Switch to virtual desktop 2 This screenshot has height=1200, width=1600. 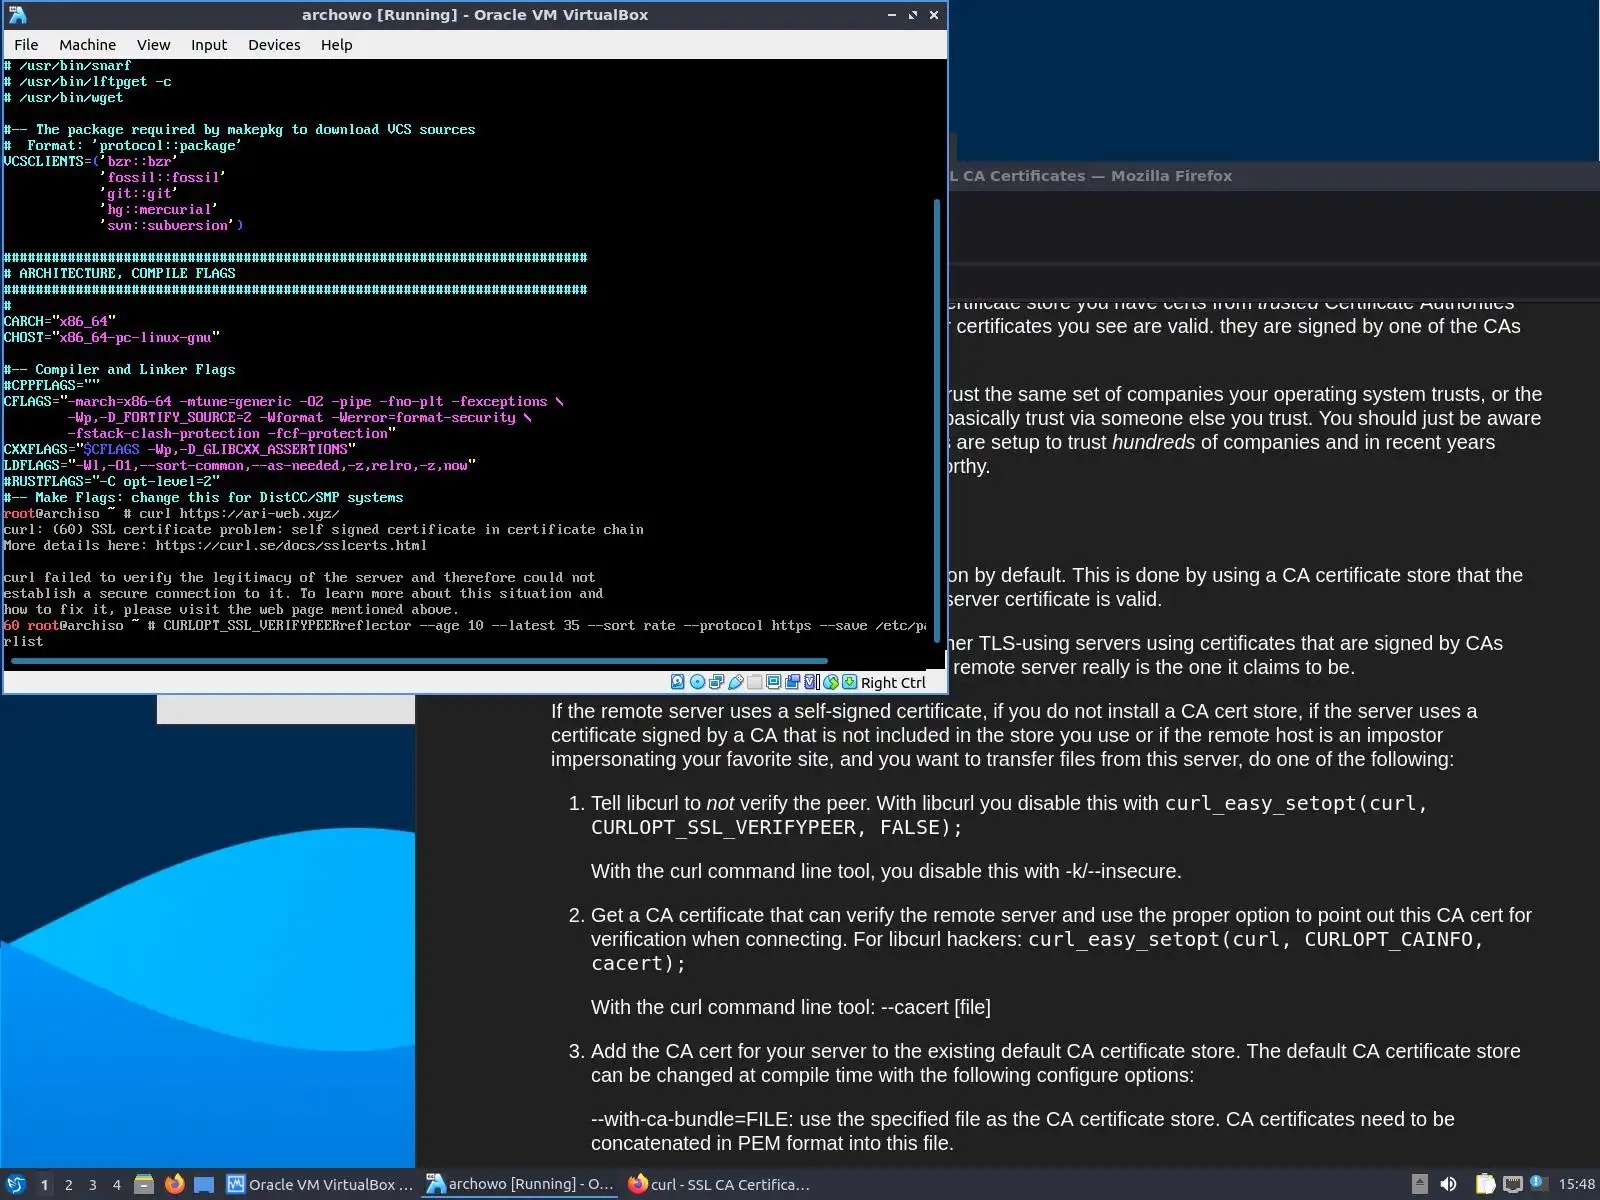69,1185
